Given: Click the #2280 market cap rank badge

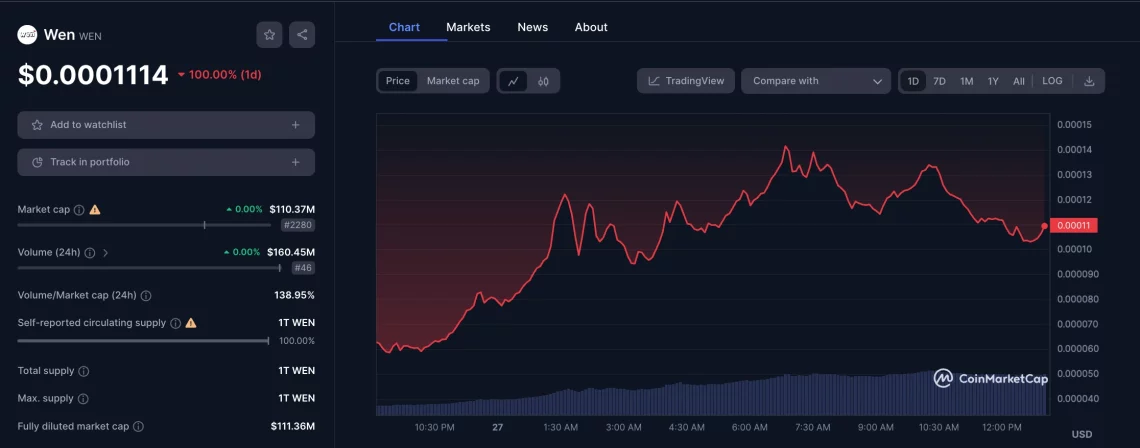Looking at the screenshot, I should click(298, 225).
